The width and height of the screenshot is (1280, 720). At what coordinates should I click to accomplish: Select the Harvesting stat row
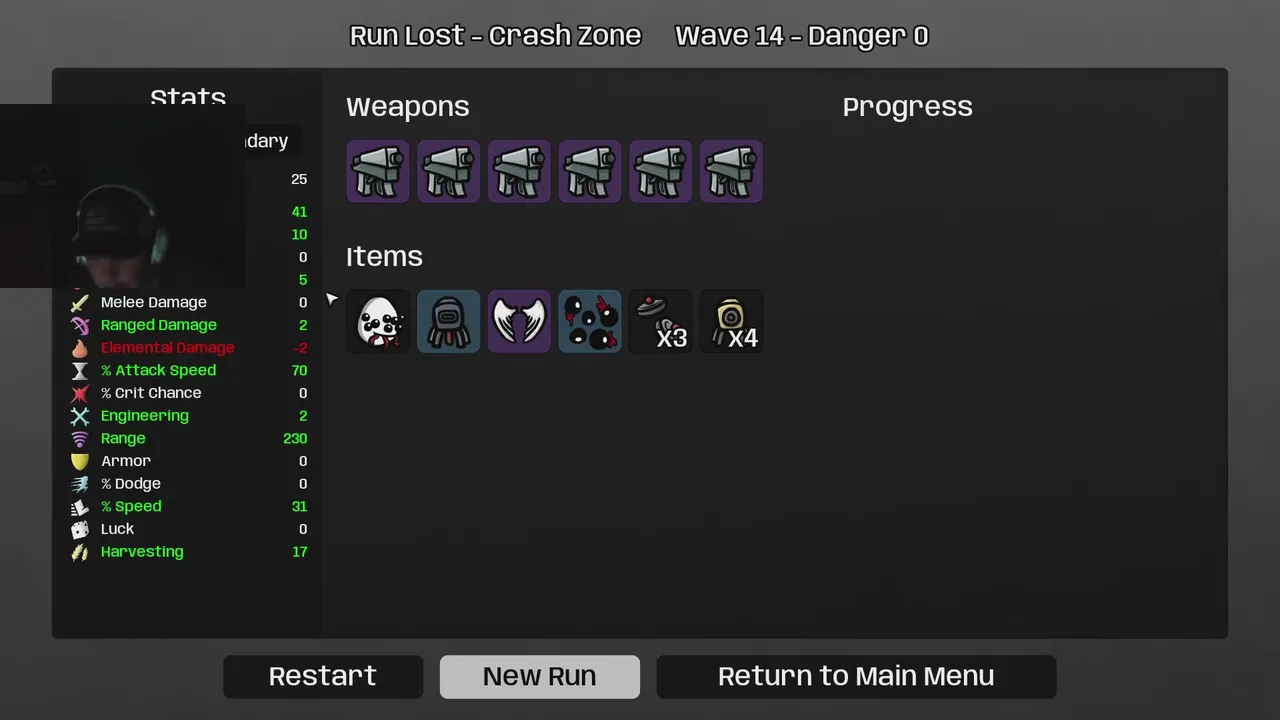(189, 552)
